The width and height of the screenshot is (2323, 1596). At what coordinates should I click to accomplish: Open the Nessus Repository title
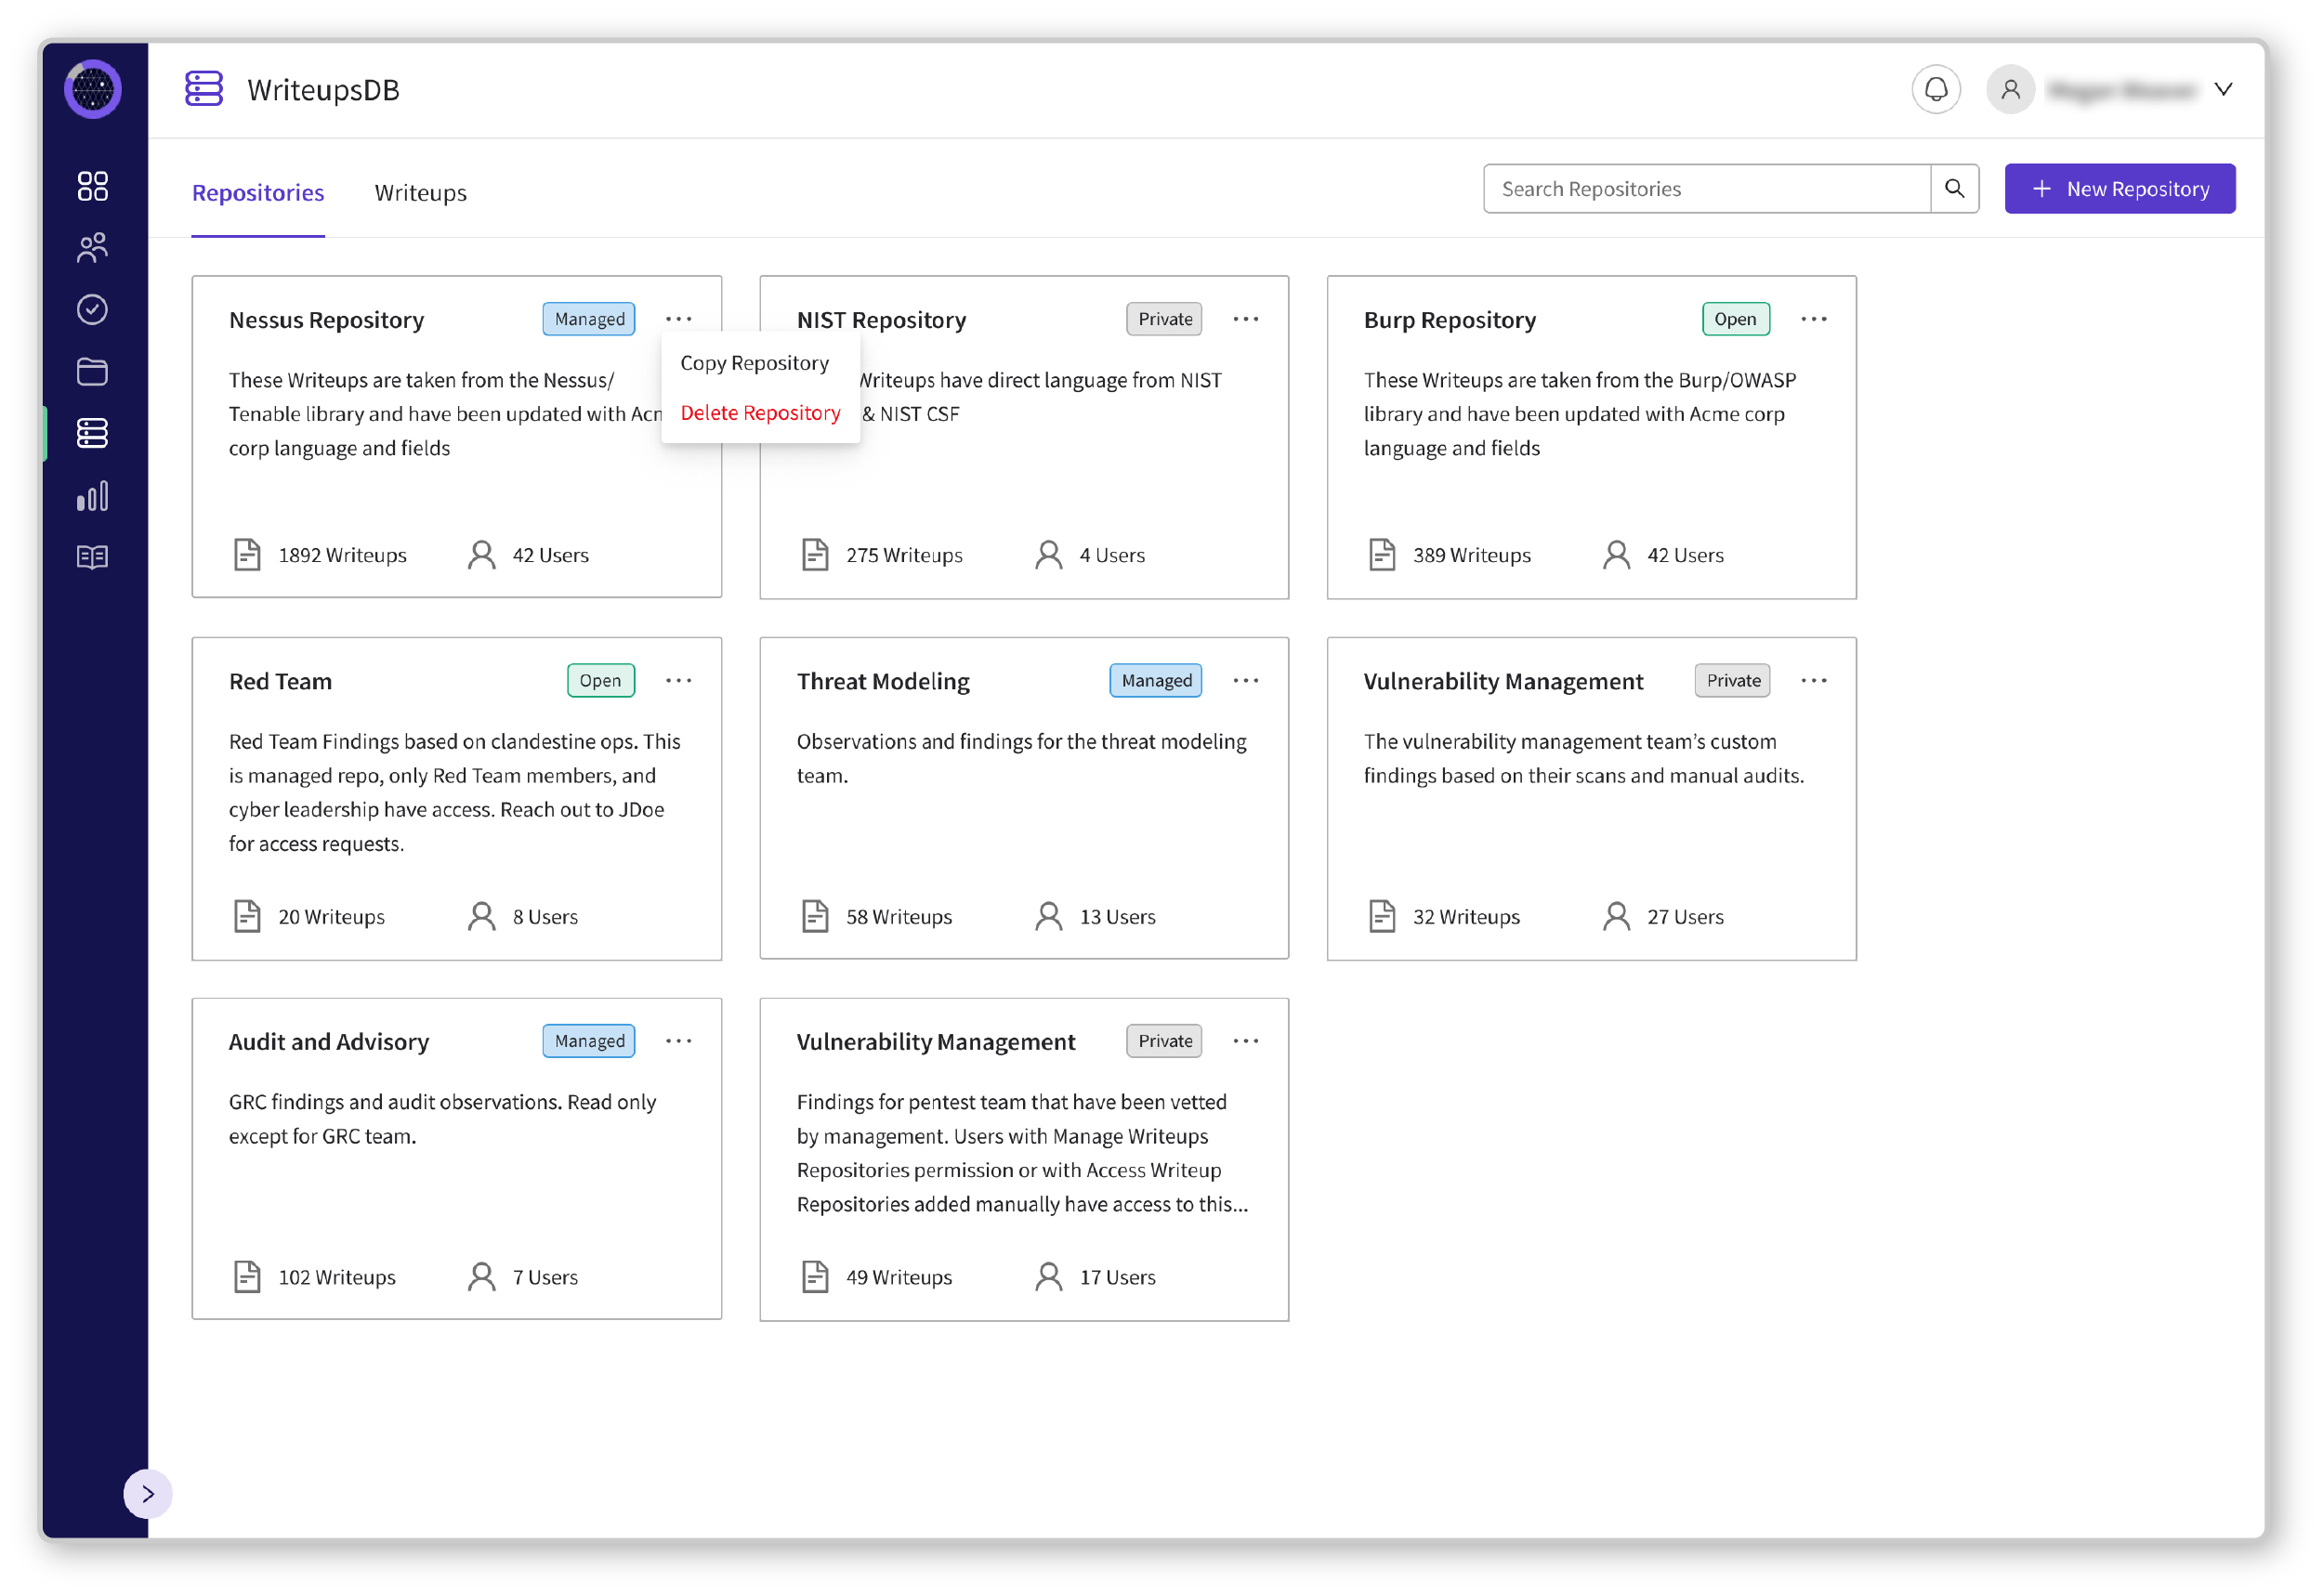tap(327, 320)
